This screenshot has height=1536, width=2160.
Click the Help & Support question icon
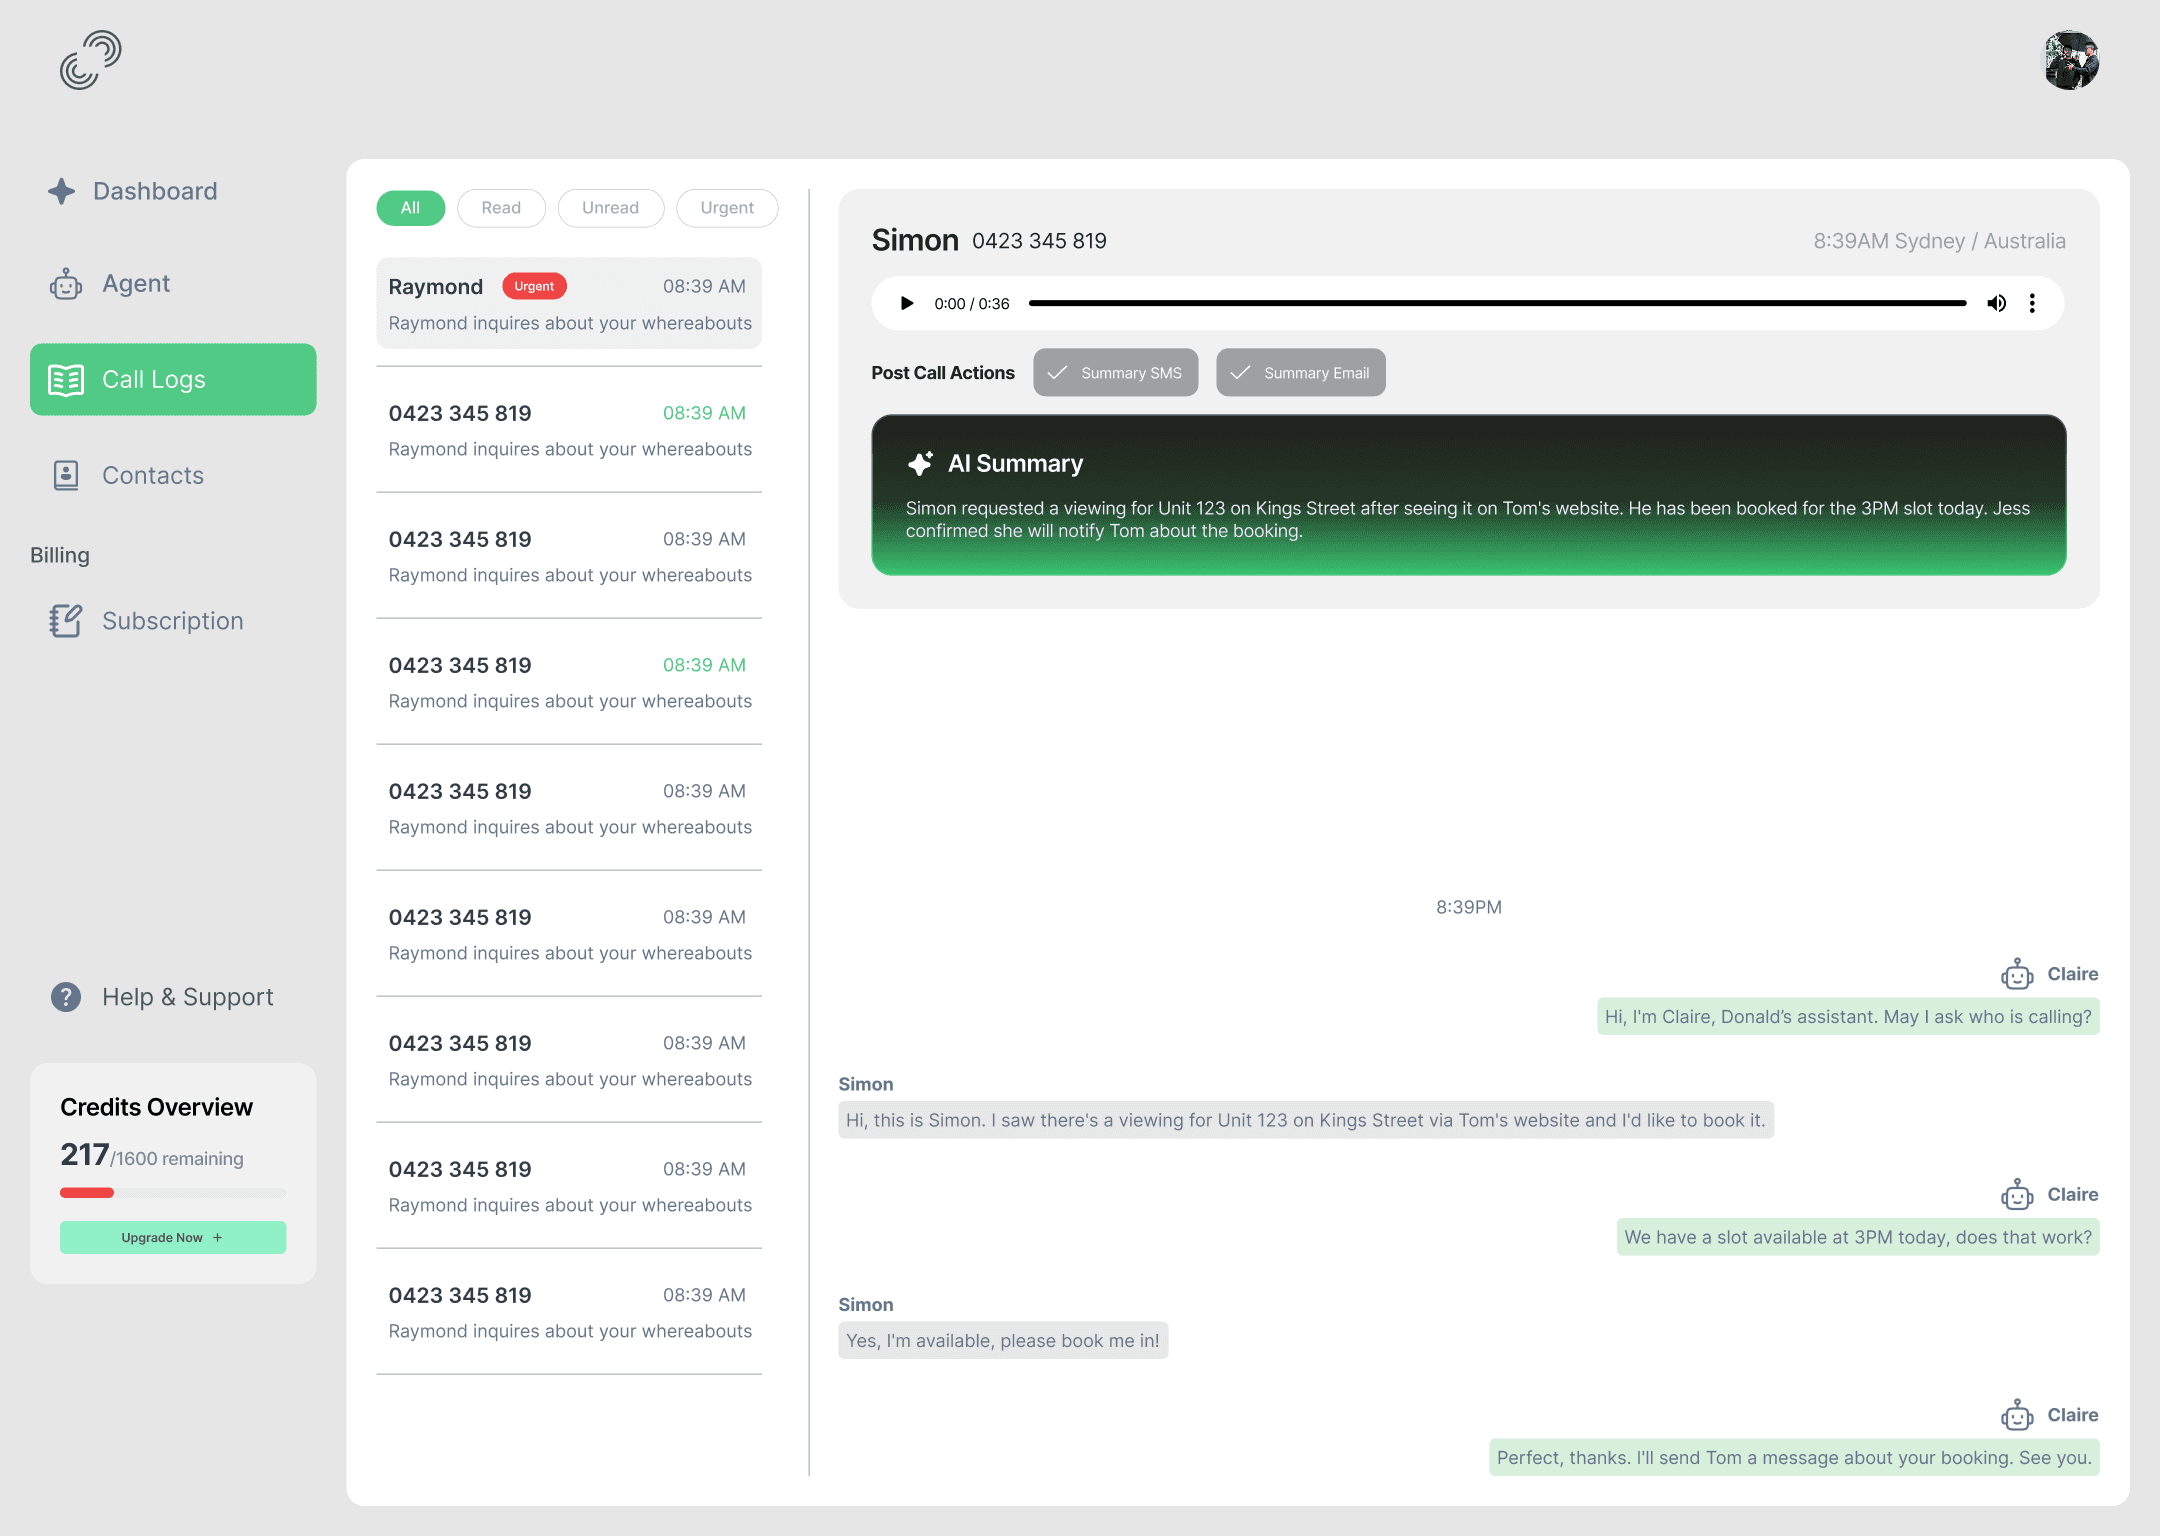[x=66, y=997]
